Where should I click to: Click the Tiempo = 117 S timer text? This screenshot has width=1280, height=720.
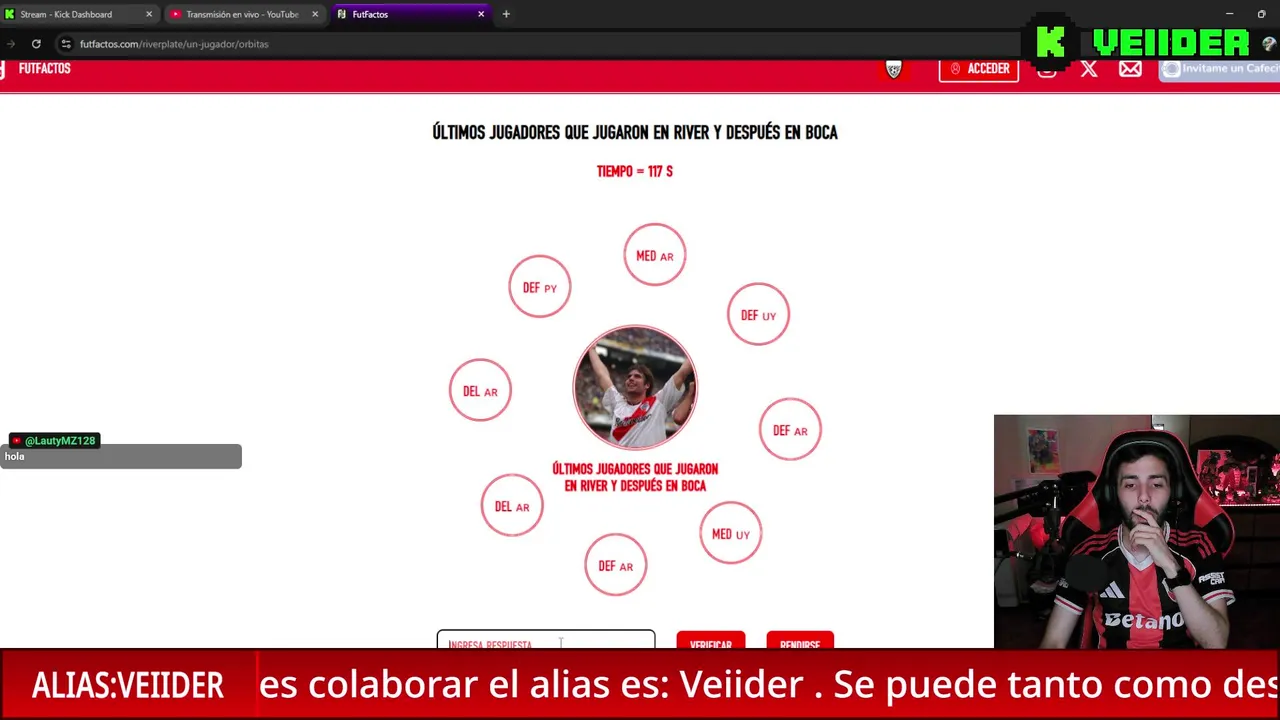tap(635, 171)
